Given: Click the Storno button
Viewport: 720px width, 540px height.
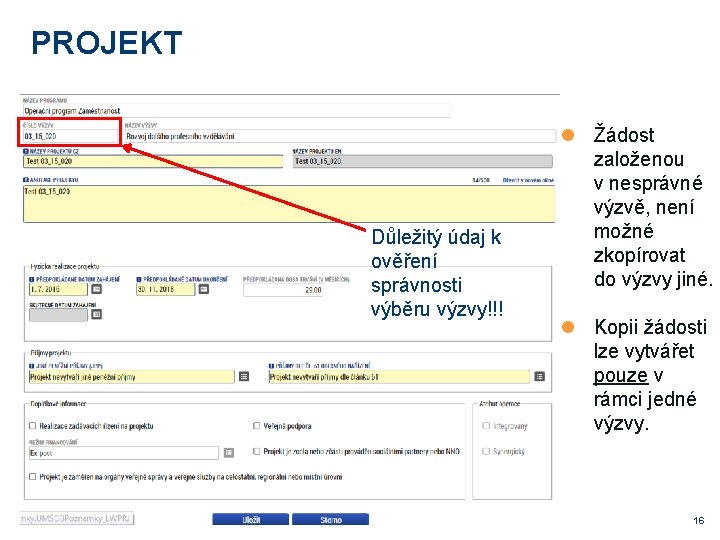Looking at the screenshot, I should click(331, 519).
